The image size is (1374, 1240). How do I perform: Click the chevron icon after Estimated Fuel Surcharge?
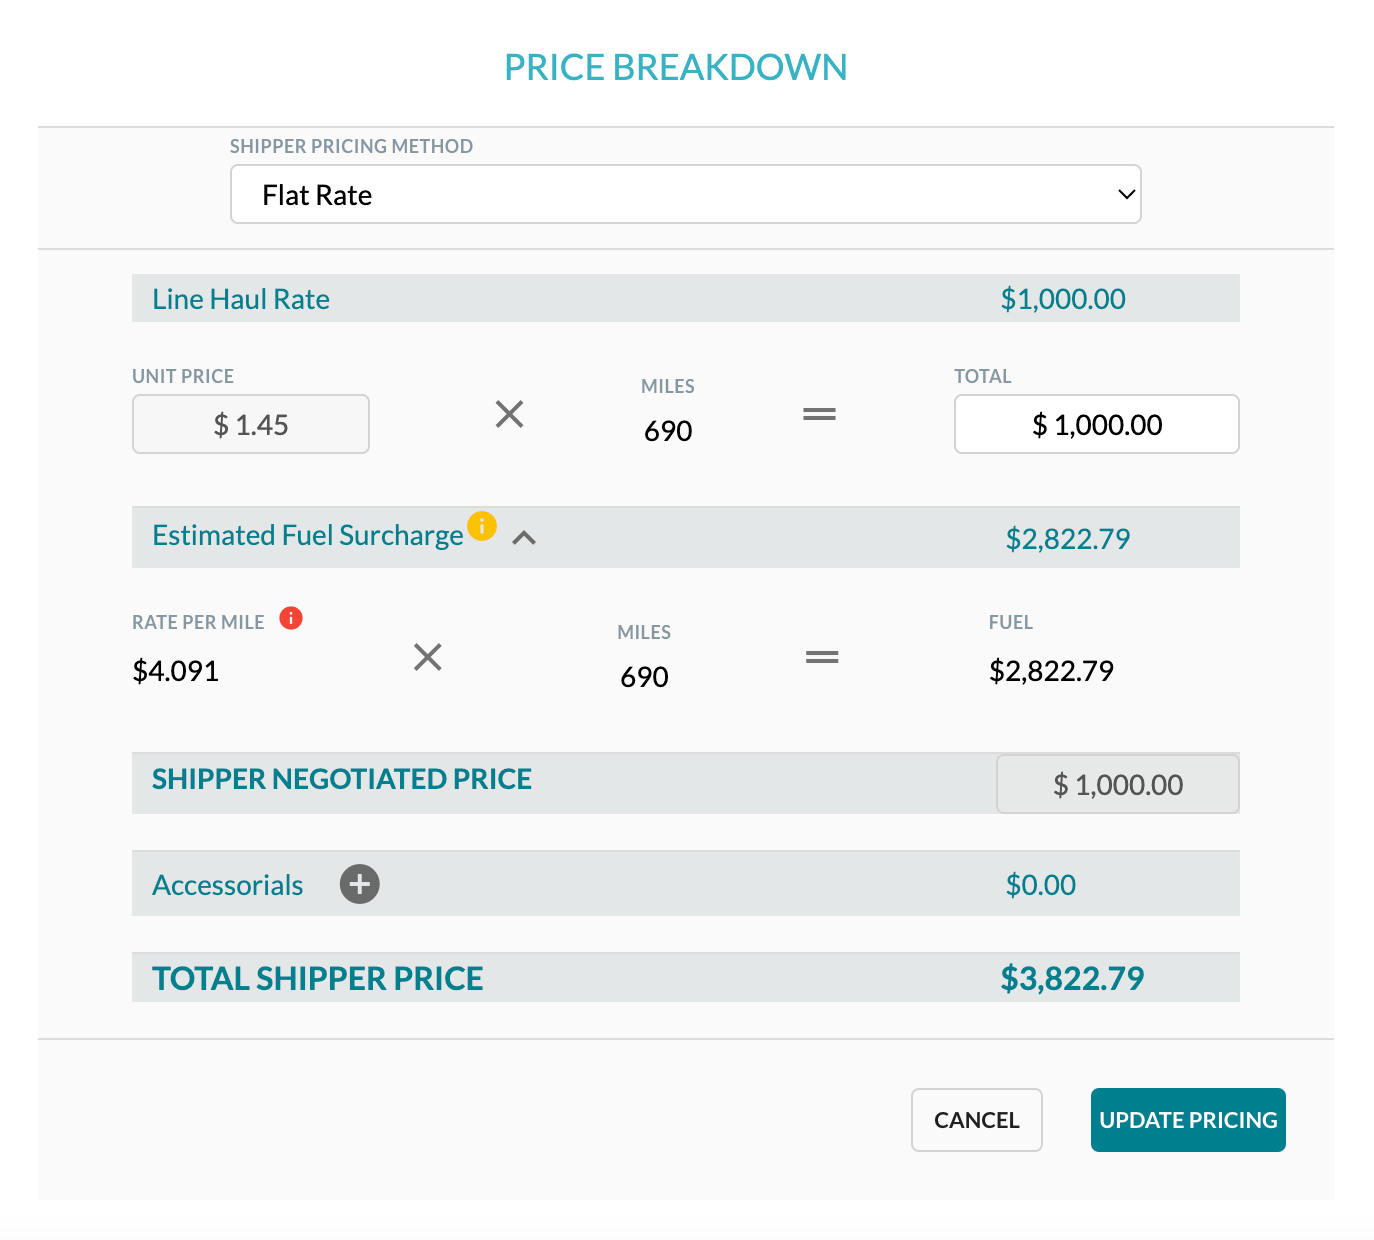pos(525,539)
